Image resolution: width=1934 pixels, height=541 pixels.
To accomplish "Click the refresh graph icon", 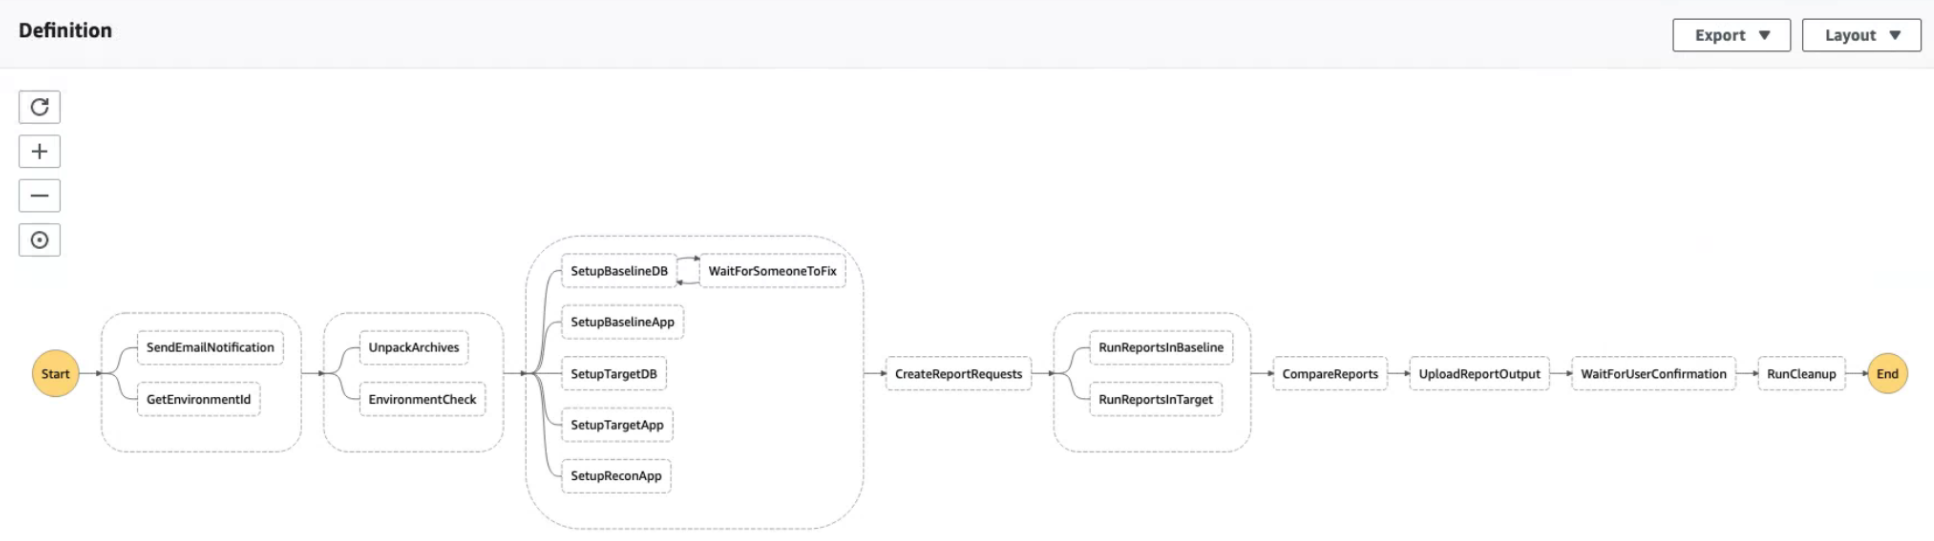I will click(39, 107).
